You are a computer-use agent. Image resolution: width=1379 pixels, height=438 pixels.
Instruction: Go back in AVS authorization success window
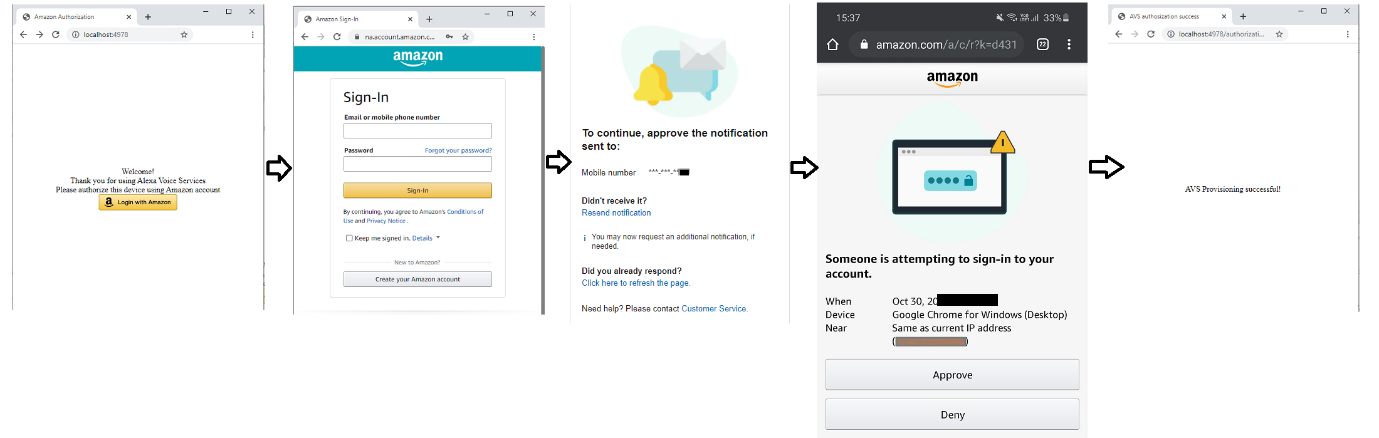[x=1120, y=34]
